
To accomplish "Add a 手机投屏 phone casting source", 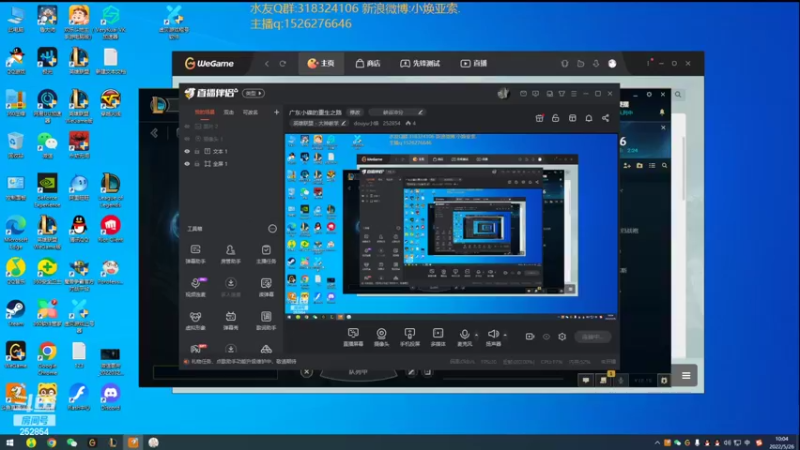I will pyautogui.click(x=409, y=337).
